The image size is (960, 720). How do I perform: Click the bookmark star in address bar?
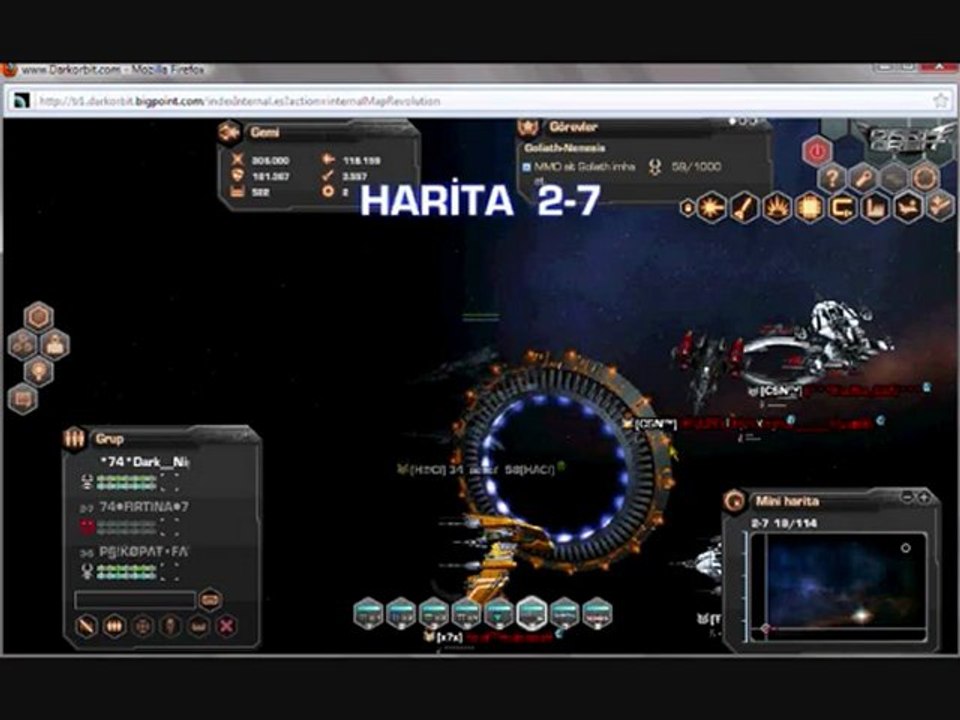point(941,101)
